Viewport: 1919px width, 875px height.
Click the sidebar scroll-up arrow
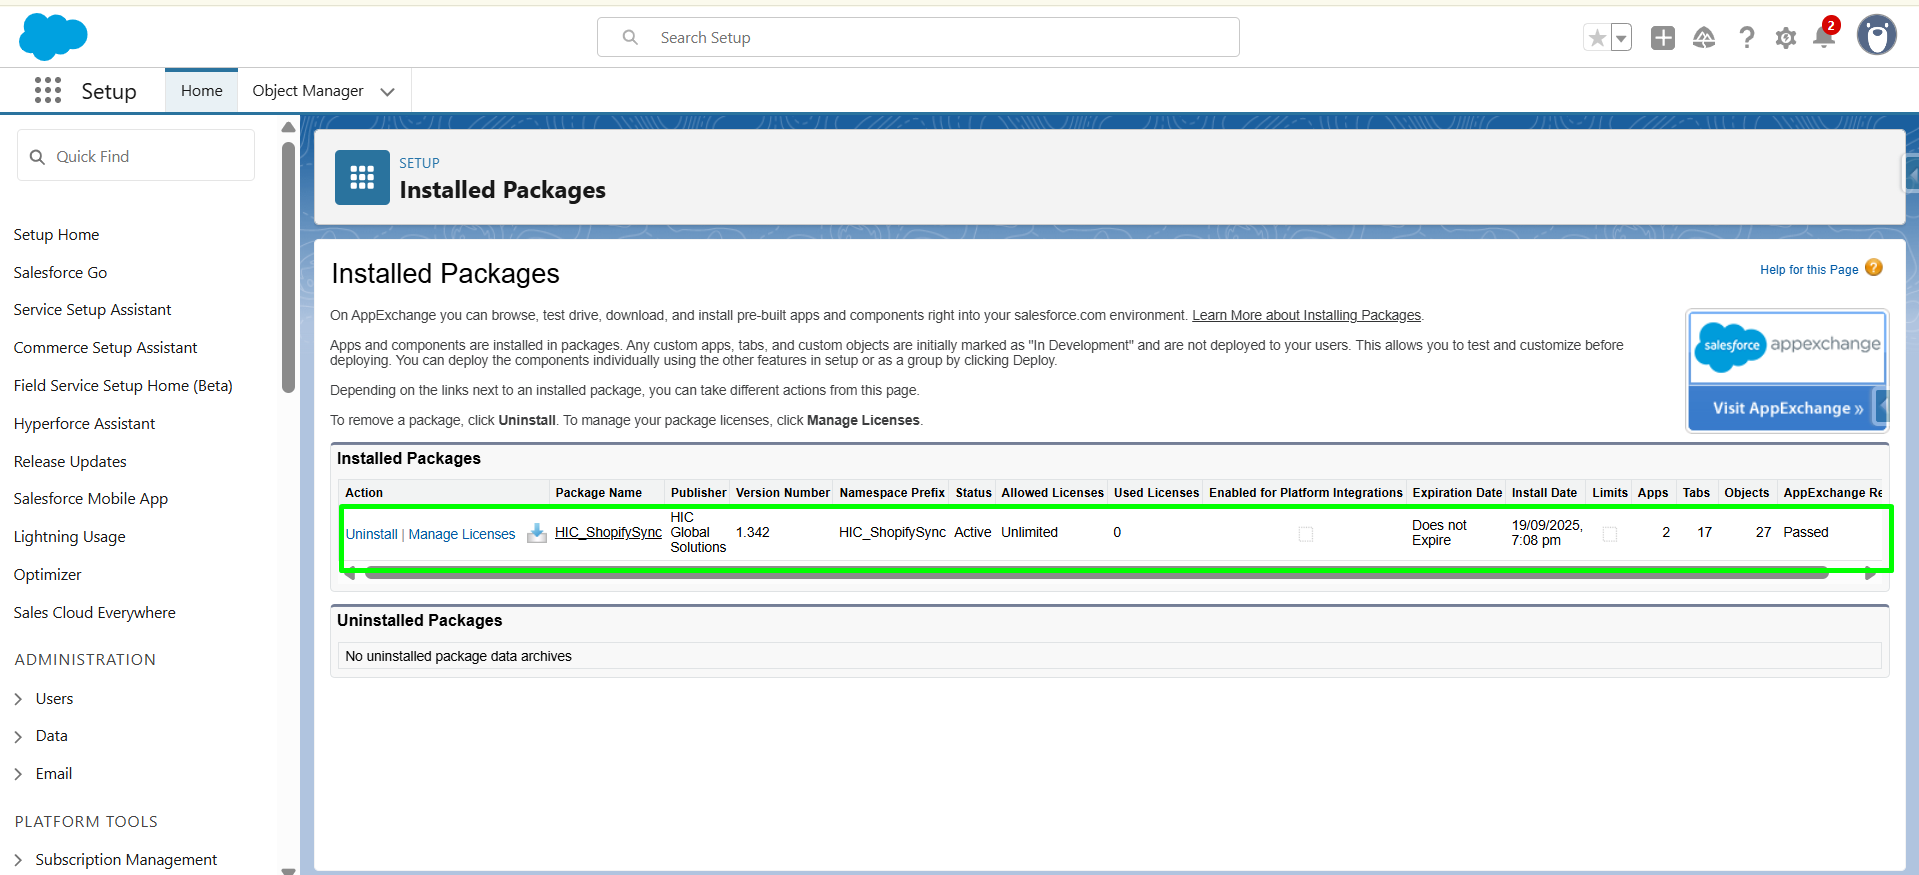coord(288,127)
